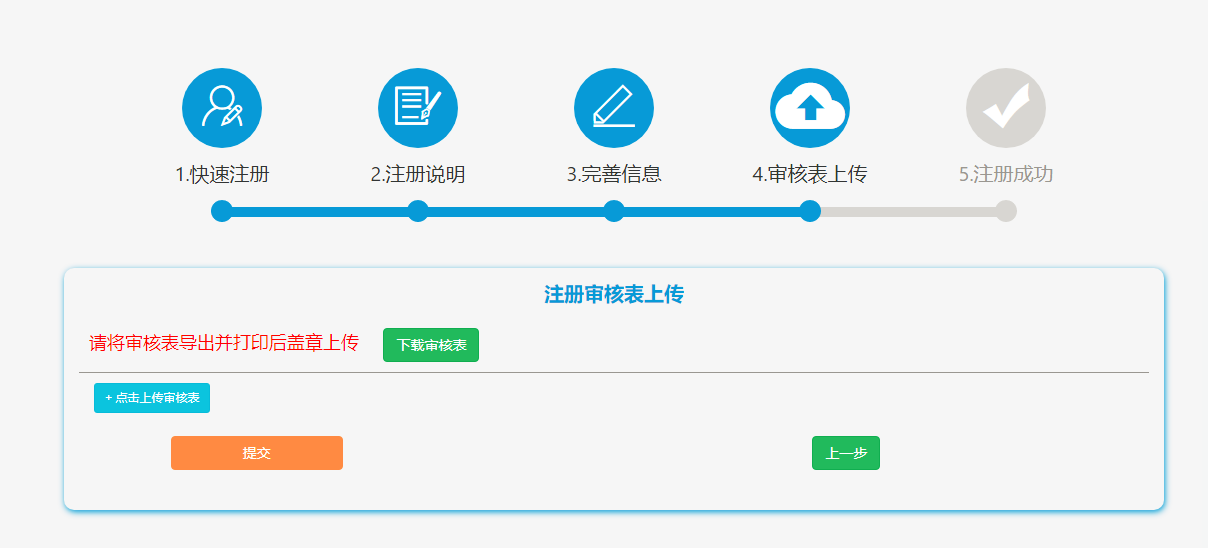Click the cloud upload step icon

[810, 108]
